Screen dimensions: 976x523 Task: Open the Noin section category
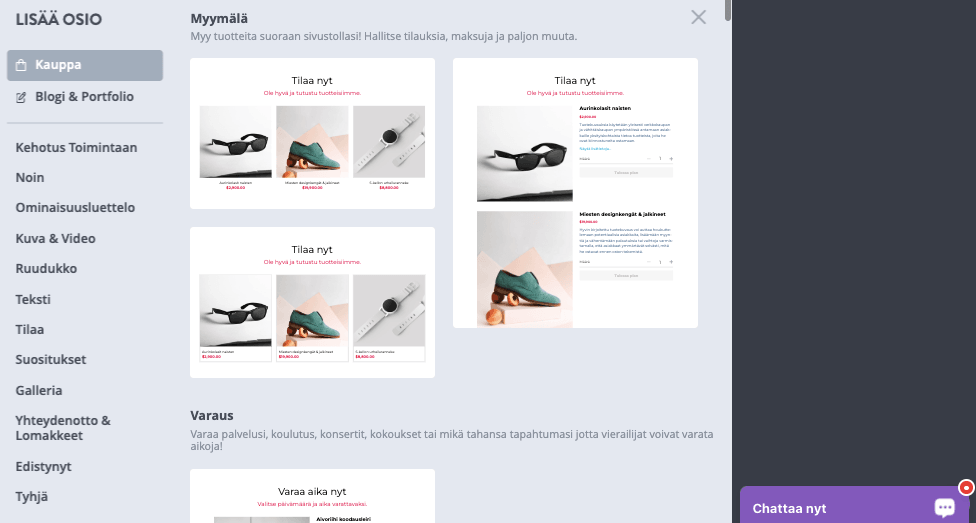[x=30, y=177]
